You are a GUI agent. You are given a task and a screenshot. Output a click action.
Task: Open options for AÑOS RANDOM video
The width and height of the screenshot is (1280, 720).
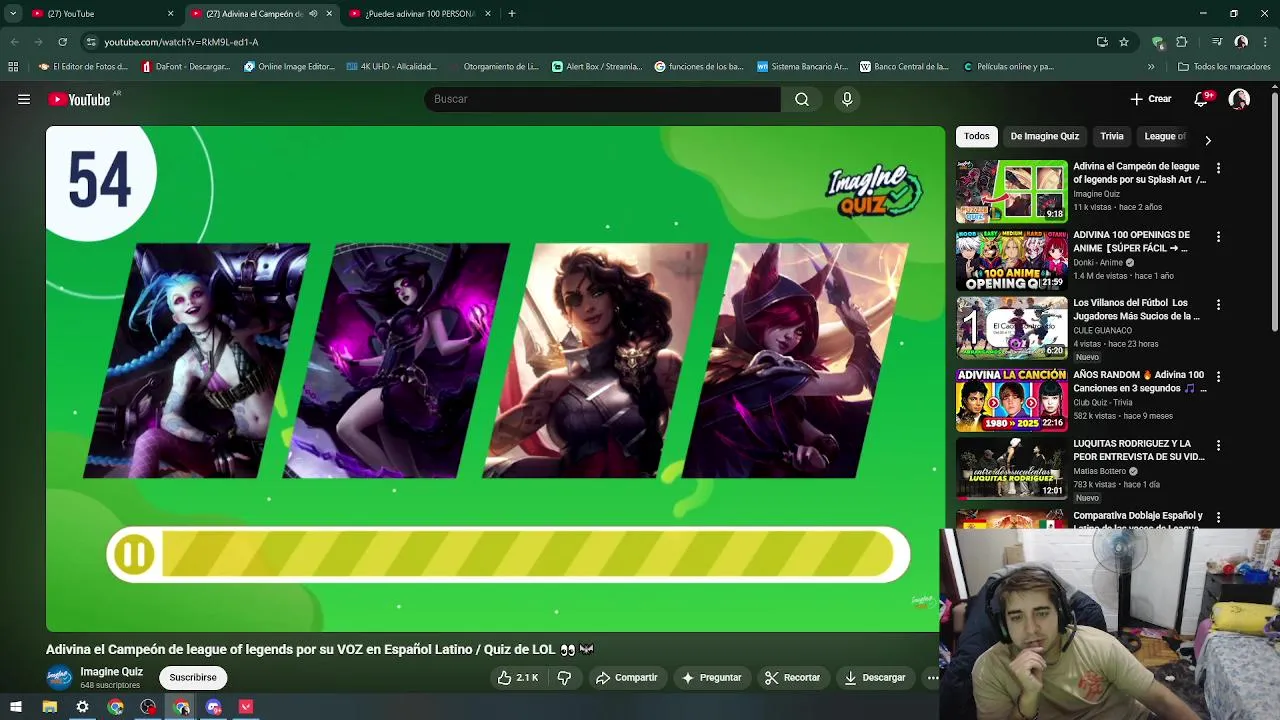(1218, 377)
